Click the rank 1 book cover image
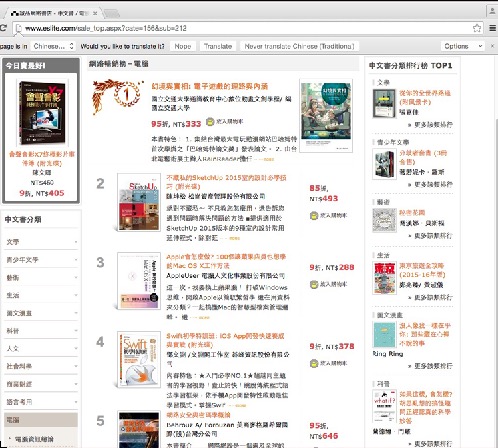498x448 pixels. point(326,115)
